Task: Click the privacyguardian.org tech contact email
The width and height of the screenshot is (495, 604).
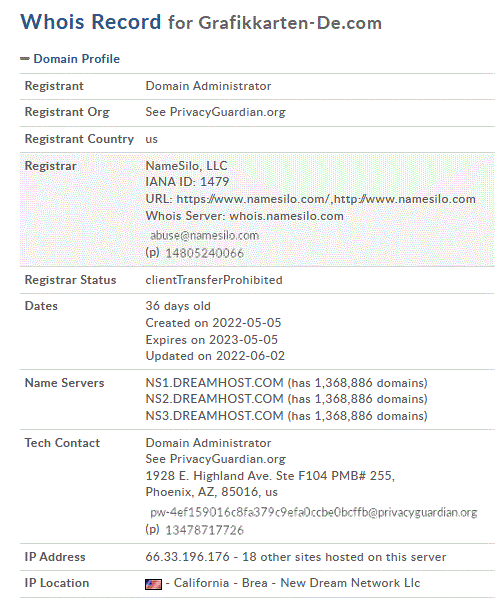Action: (x=314, y=512)
